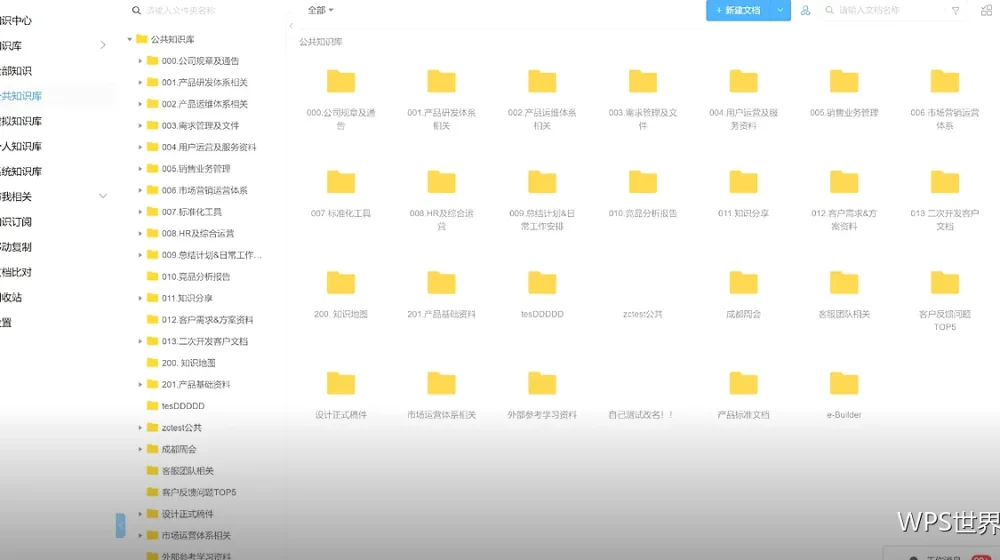Open the 全部 filter dropdown
The height and width of the screenshot is (560, 1000).
(x=320, y=10)
